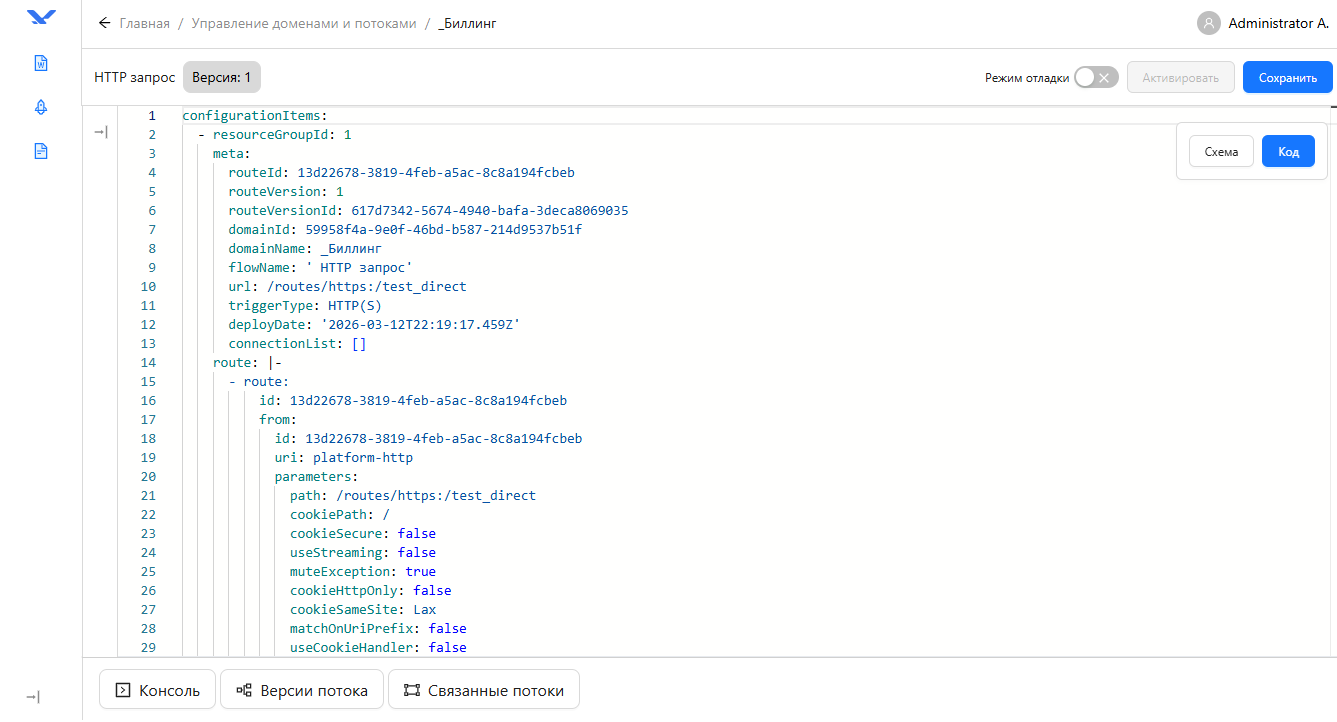Open the text page icon in sidebar
Image resolution: width=1337 pixels, height=722 pixels.
pyautogui.click(x=41, y=151)
